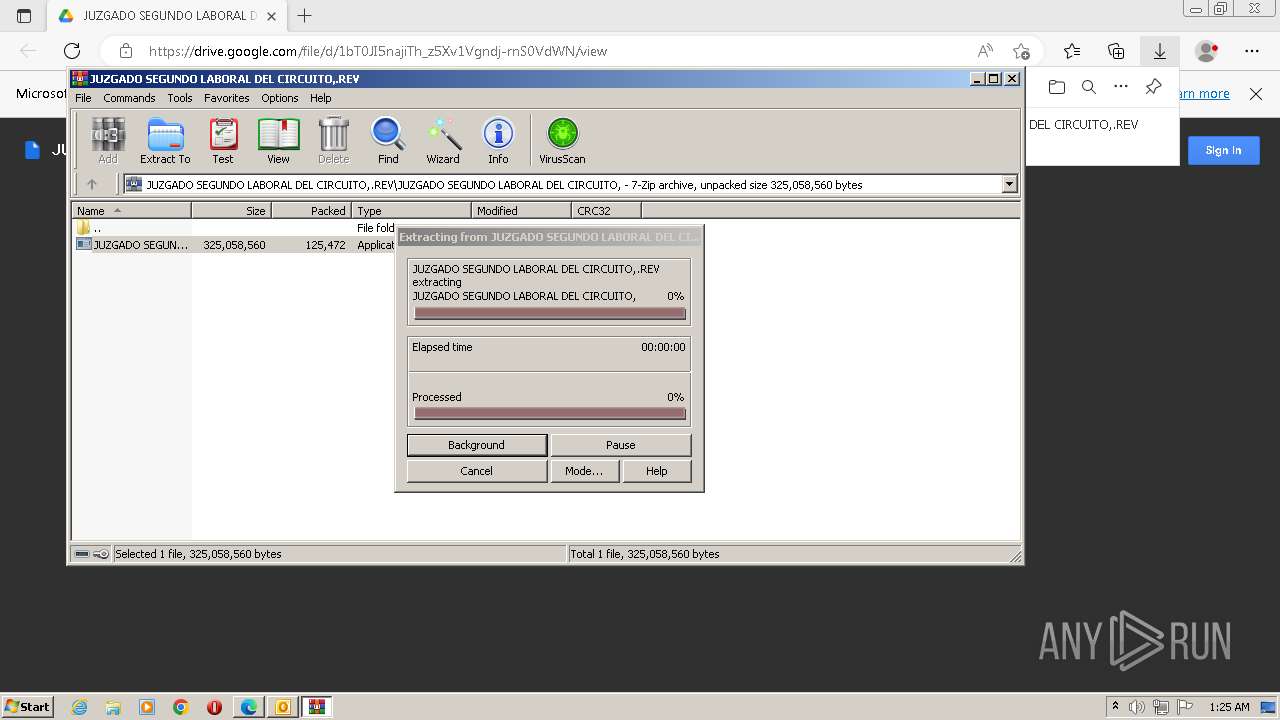Screen dimensions: 1280x720
Task: Open the View toolbar icon
Action: (278, 140)
